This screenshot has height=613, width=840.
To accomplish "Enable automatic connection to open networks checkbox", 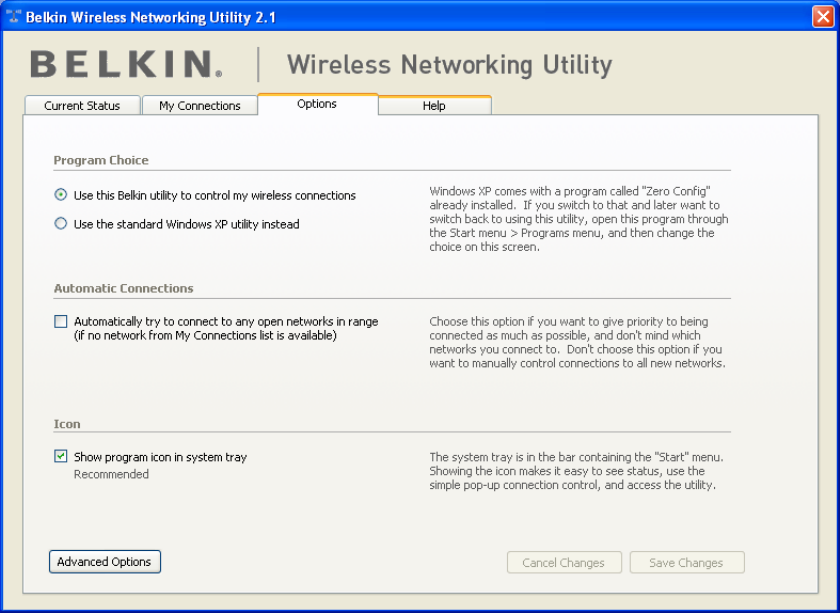I will click(61, 322).
